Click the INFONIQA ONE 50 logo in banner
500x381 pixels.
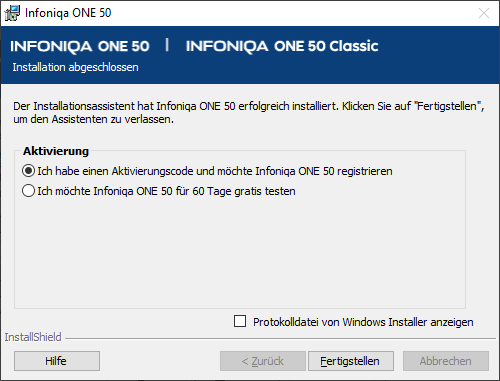(x=80, y=46)
